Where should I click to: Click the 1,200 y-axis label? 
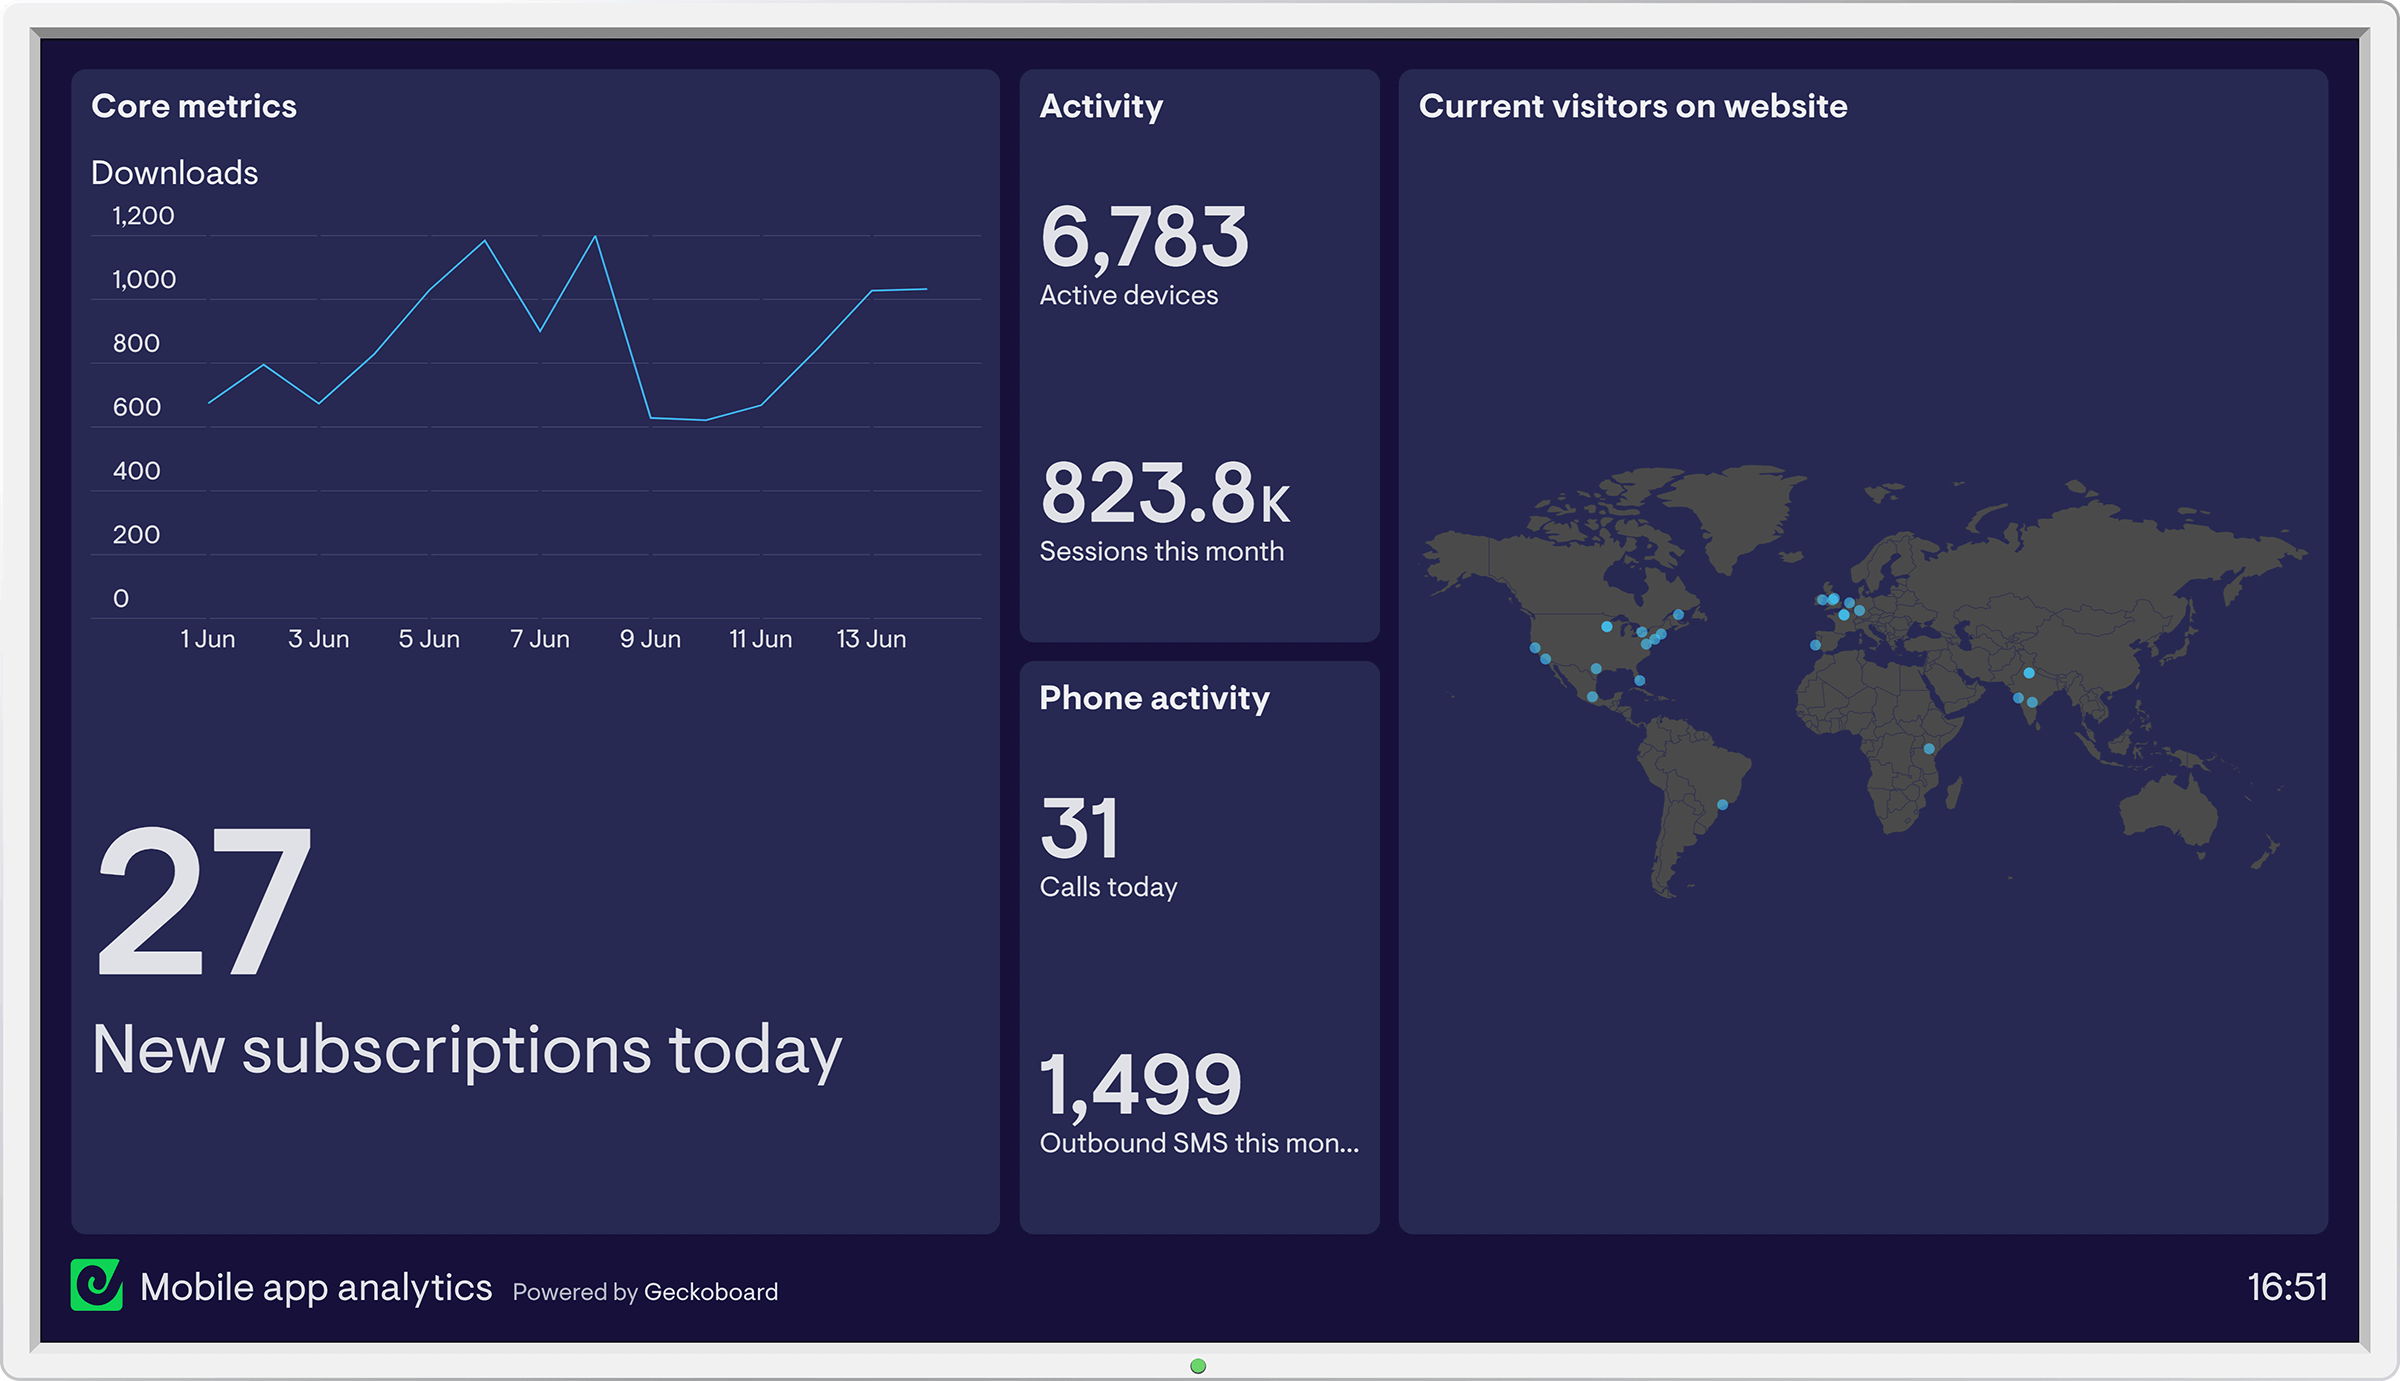click(143, 216)
